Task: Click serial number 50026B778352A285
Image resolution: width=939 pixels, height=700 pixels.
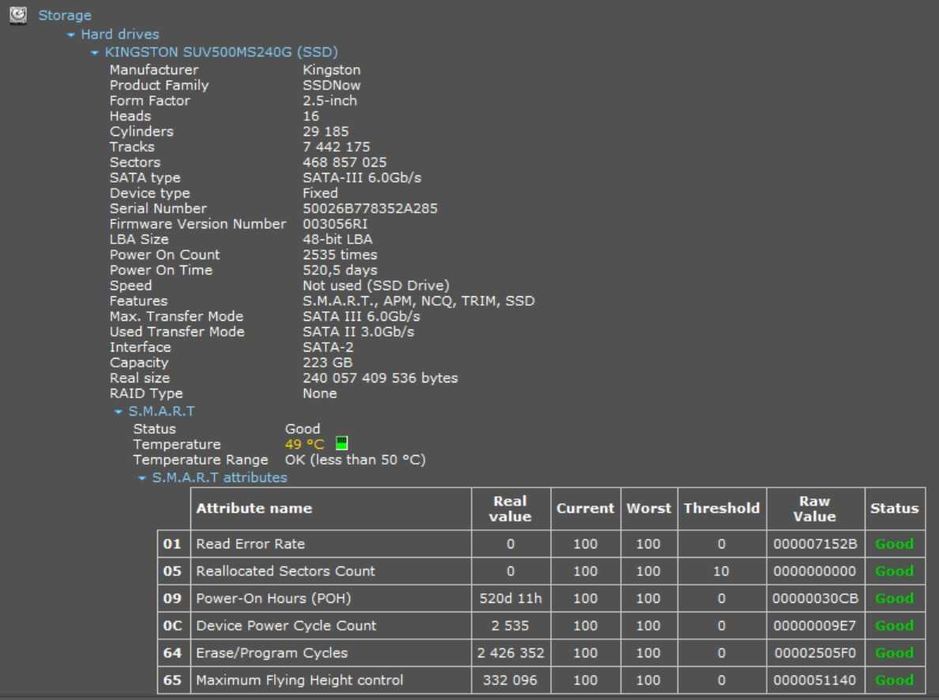Action: 370,208
